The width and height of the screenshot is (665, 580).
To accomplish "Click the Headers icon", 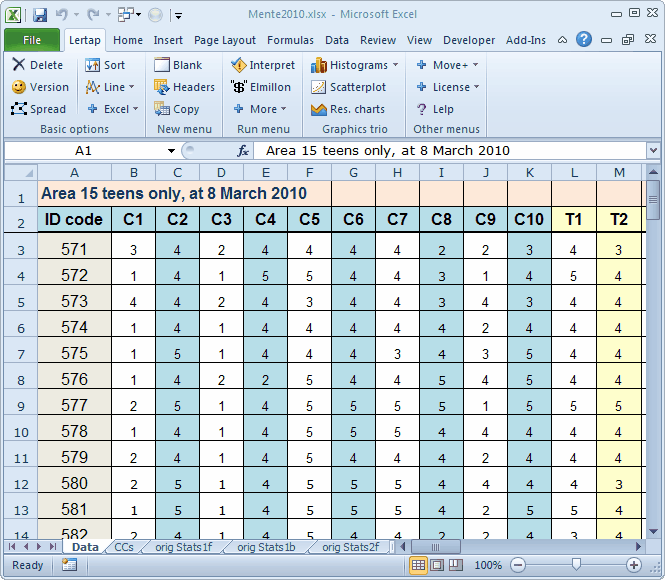I will point(162,87).
